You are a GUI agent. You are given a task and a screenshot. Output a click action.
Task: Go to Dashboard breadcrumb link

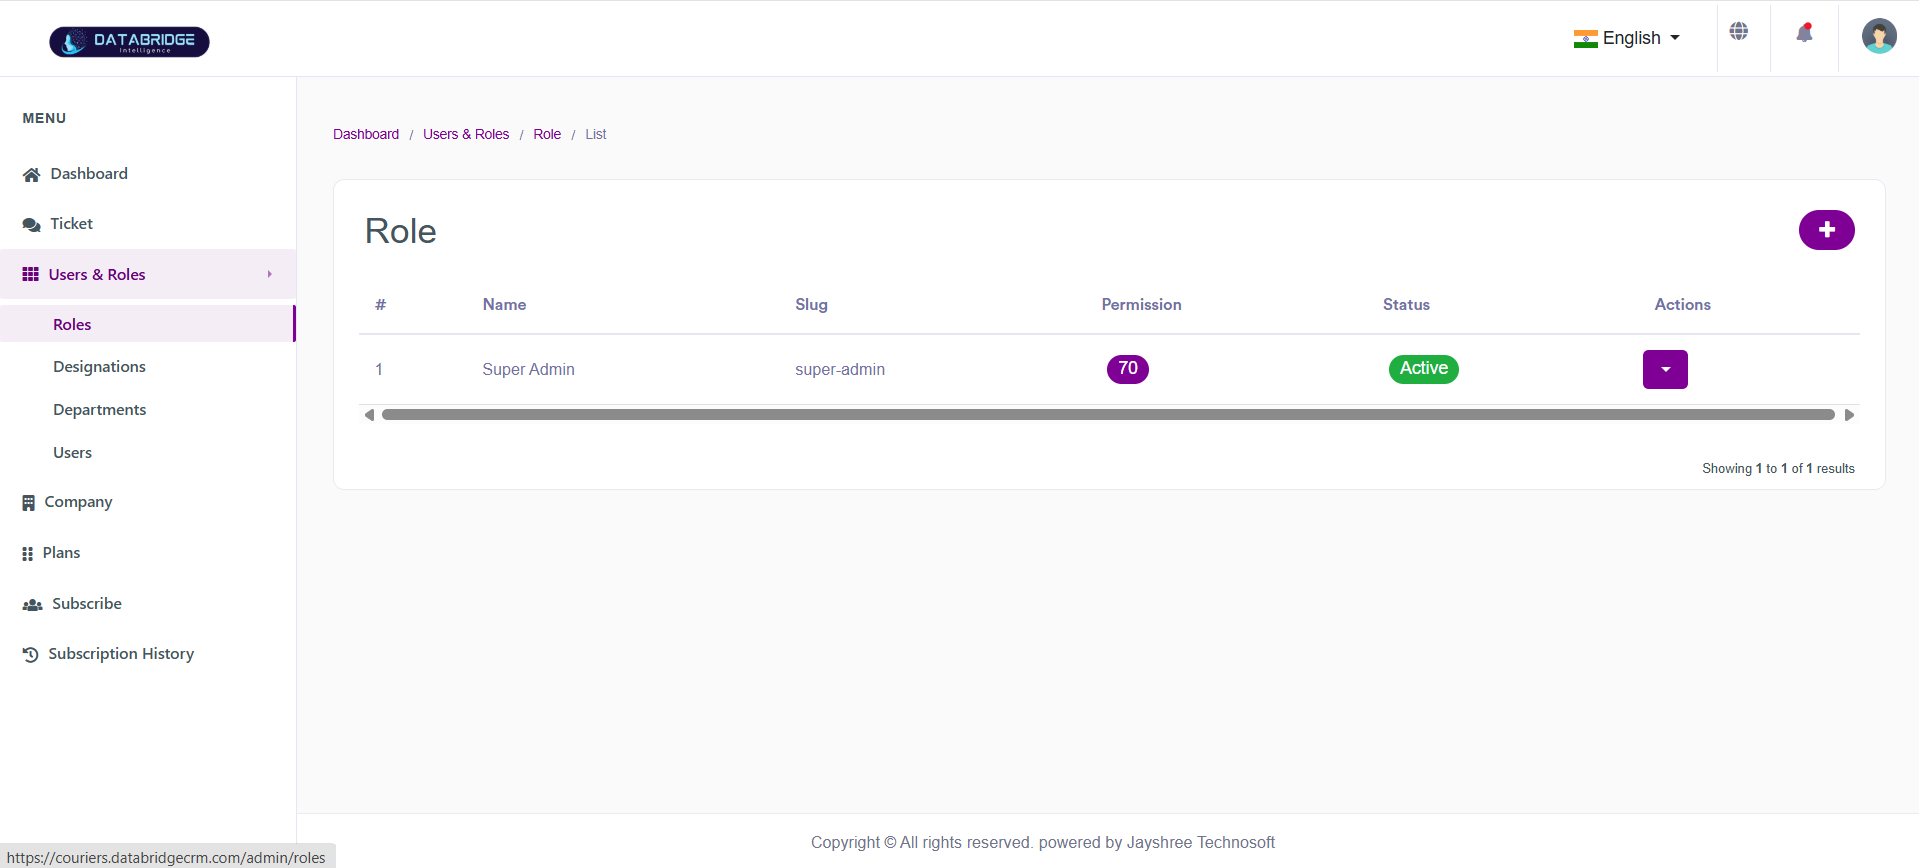(x=366, y=134)
